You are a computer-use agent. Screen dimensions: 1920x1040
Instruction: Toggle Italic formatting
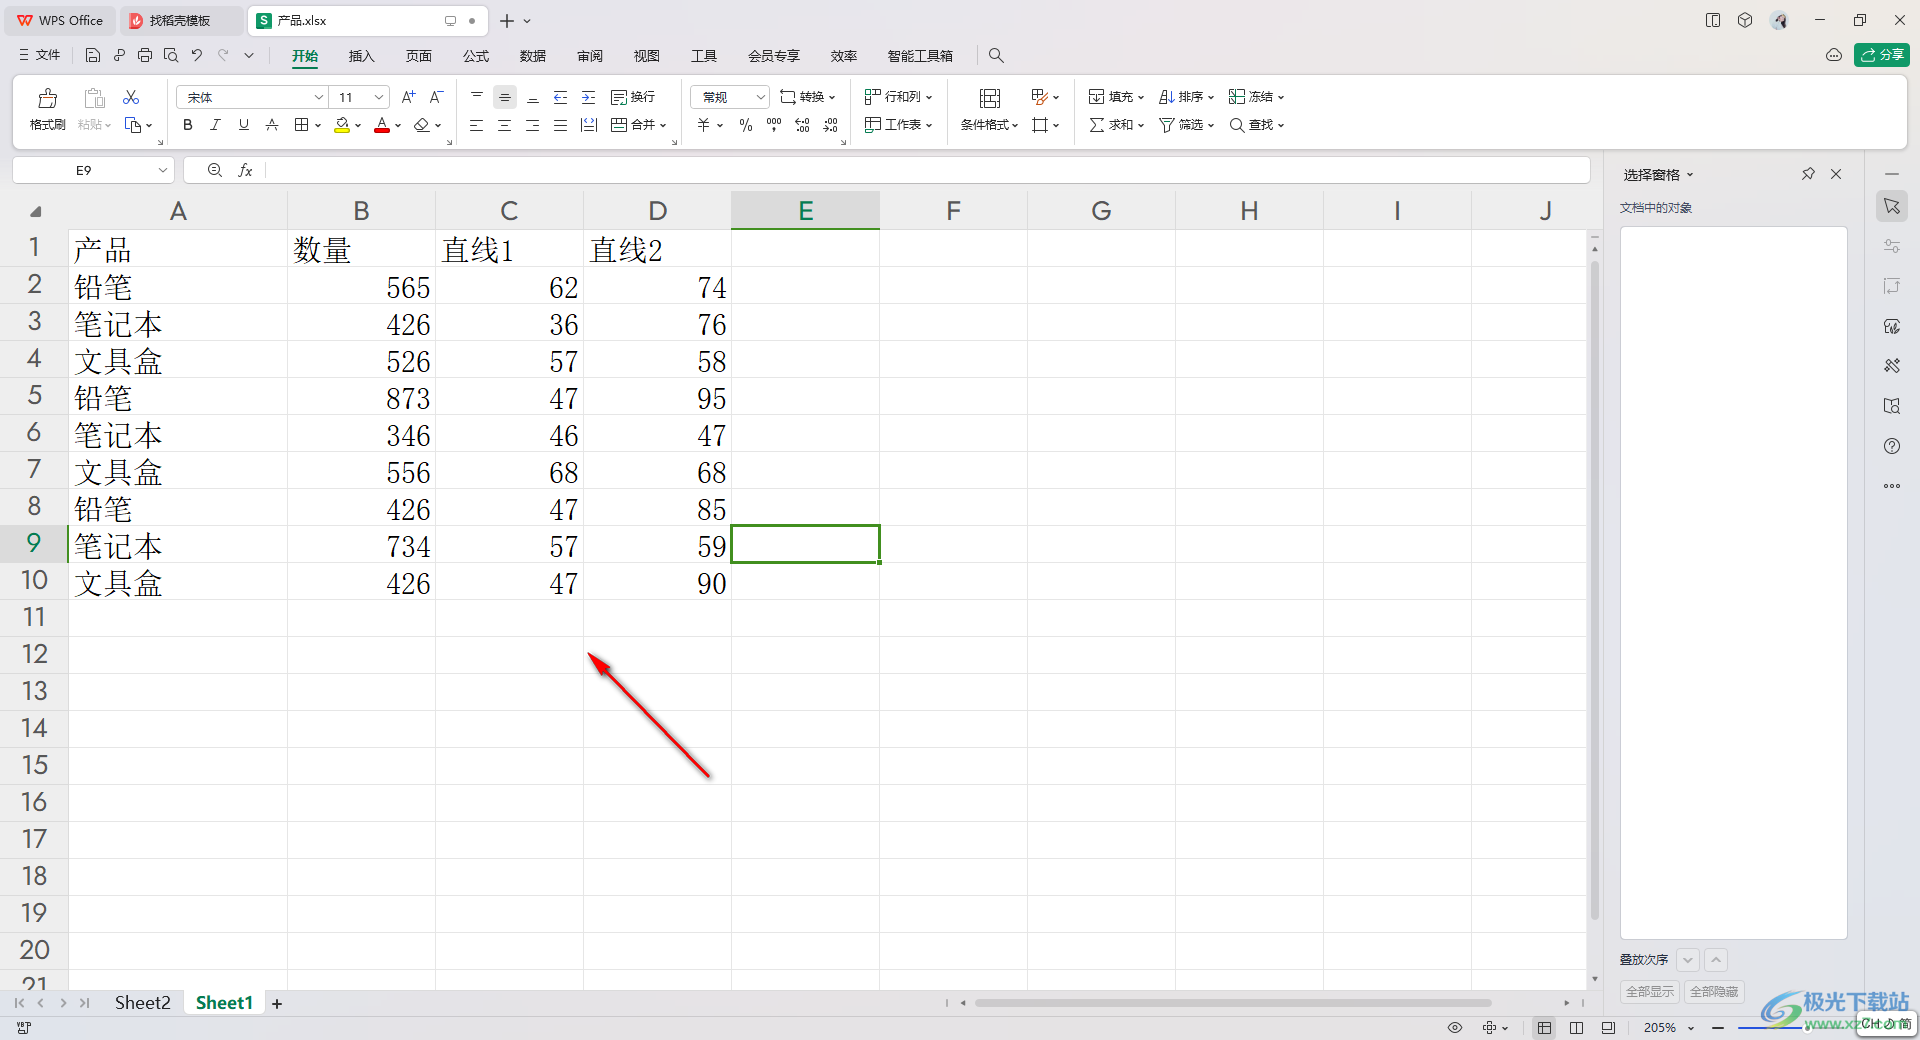(x=215, y=125)
